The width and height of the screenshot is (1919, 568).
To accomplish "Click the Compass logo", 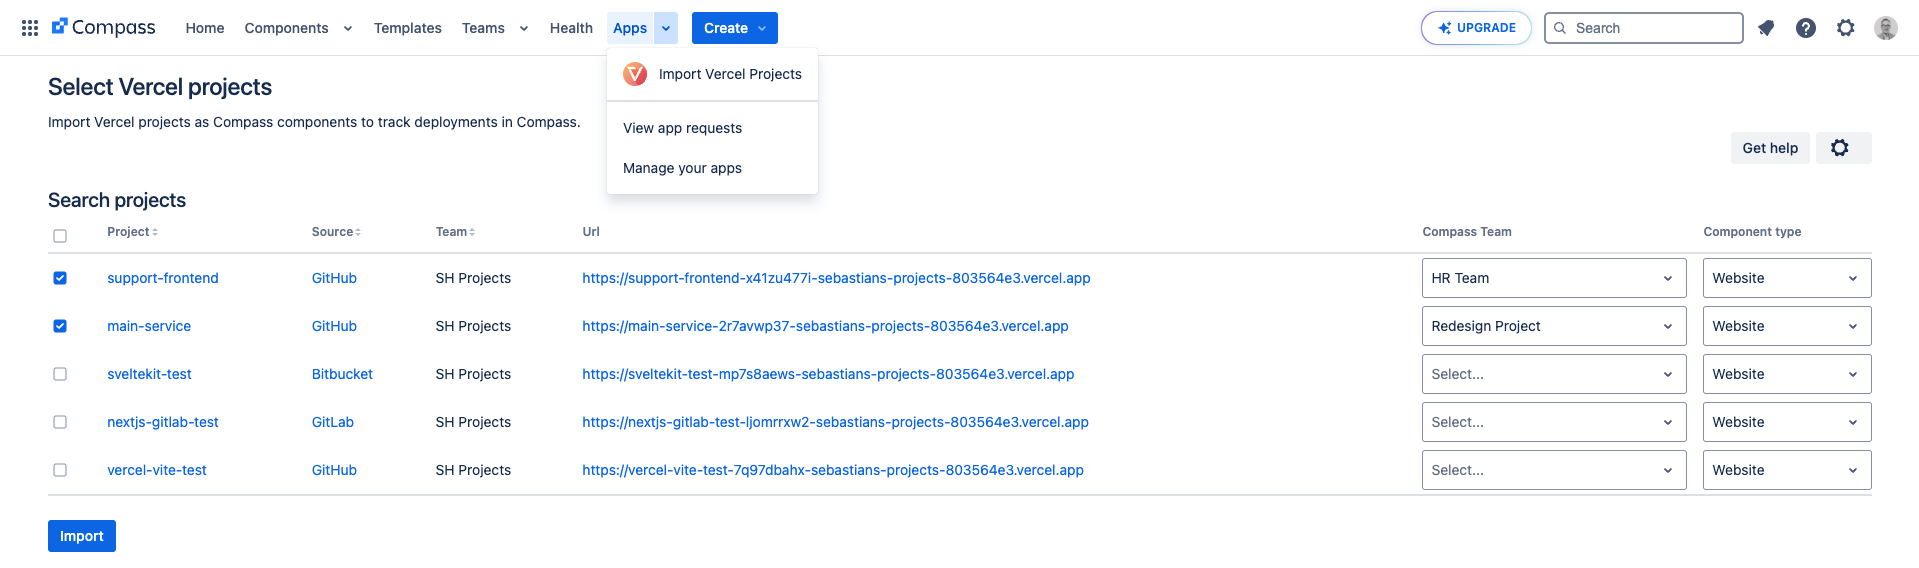I will point(104,28).
